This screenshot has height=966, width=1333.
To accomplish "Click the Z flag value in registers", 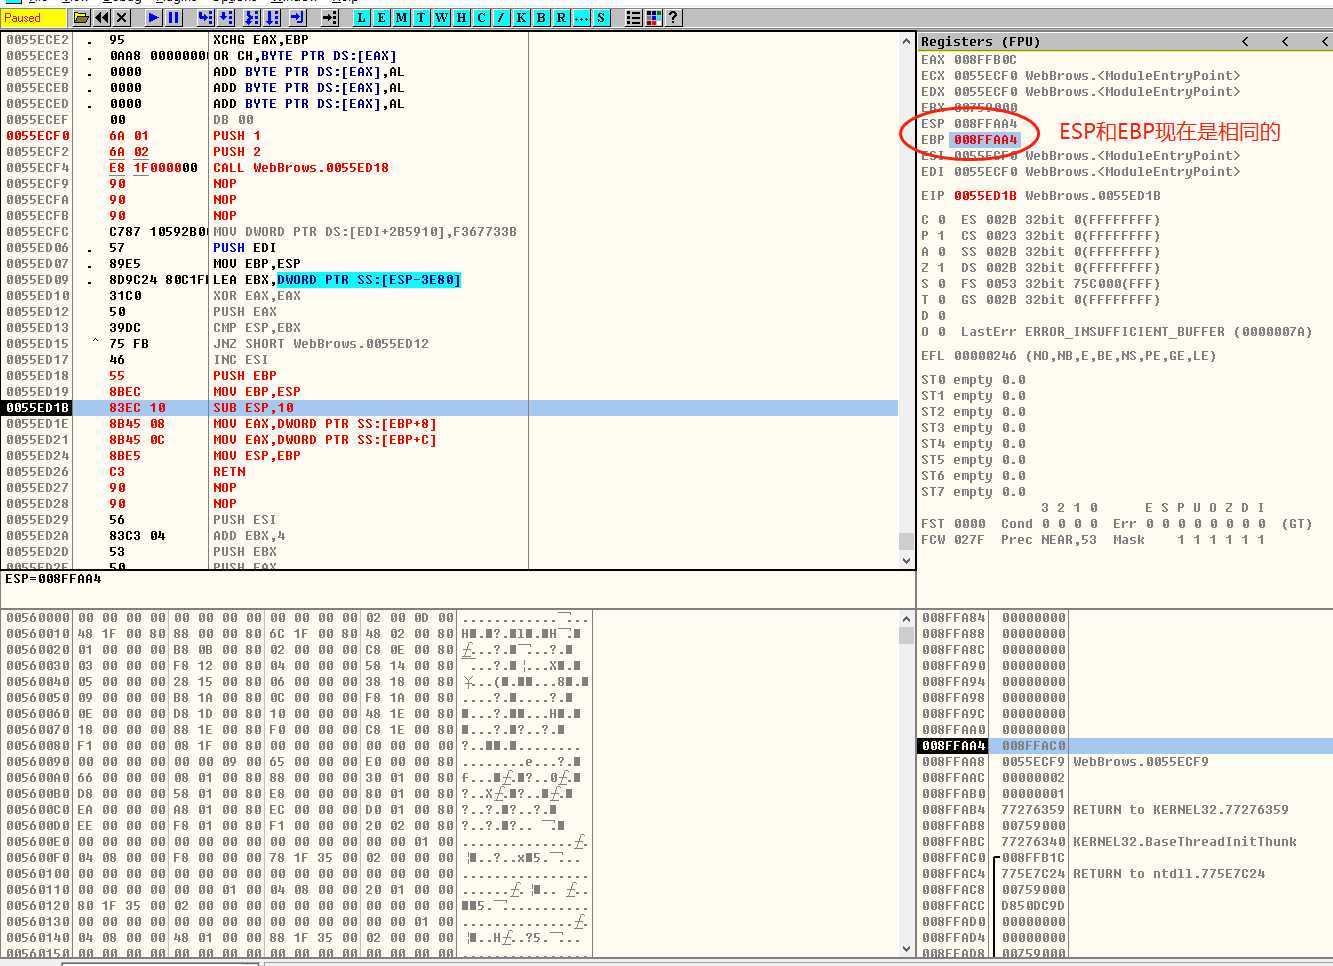I will 941,268.
